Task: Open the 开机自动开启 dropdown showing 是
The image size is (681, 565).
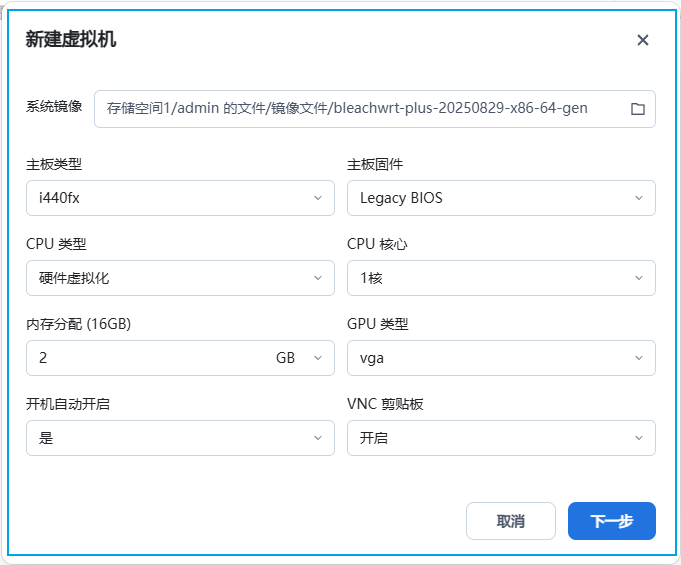Action: 180,438
